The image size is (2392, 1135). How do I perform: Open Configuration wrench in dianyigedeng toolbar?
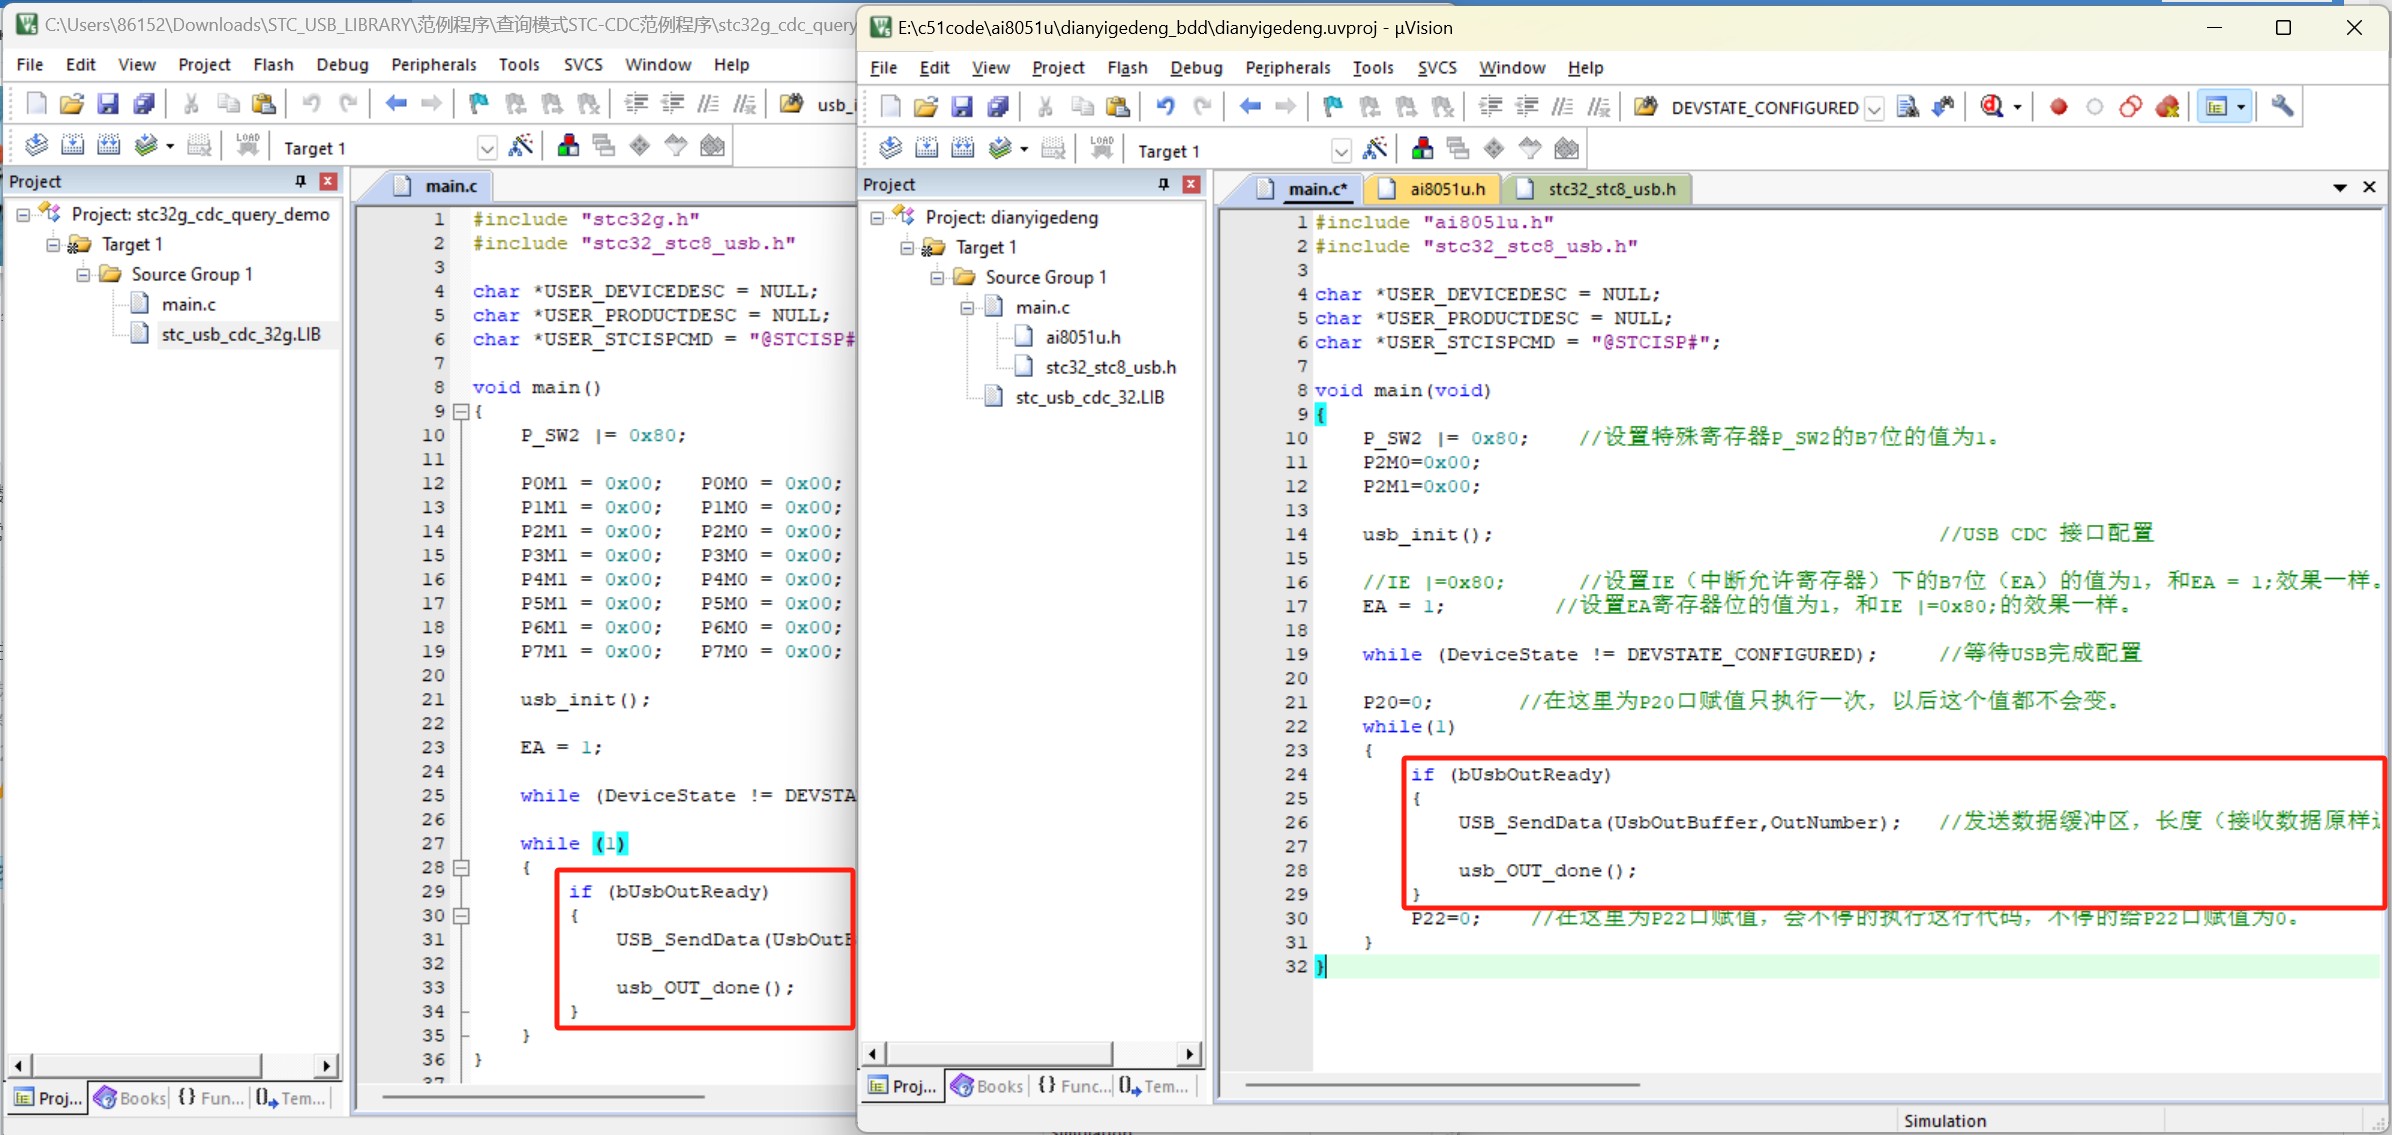2282,107
